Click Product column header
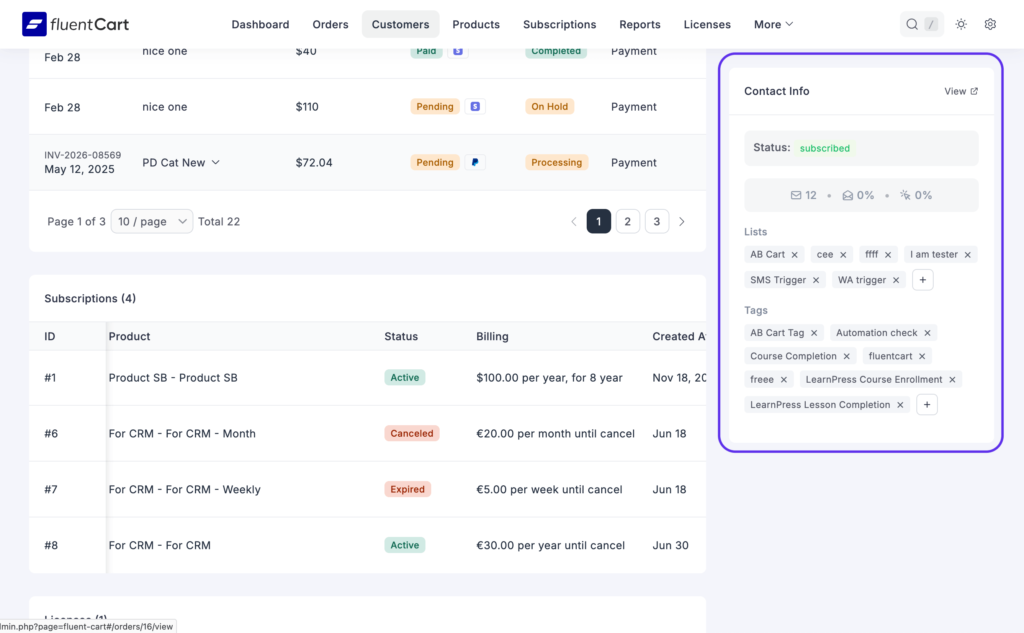This screenshot has width=1024, height=633. (x=129, y=336)
